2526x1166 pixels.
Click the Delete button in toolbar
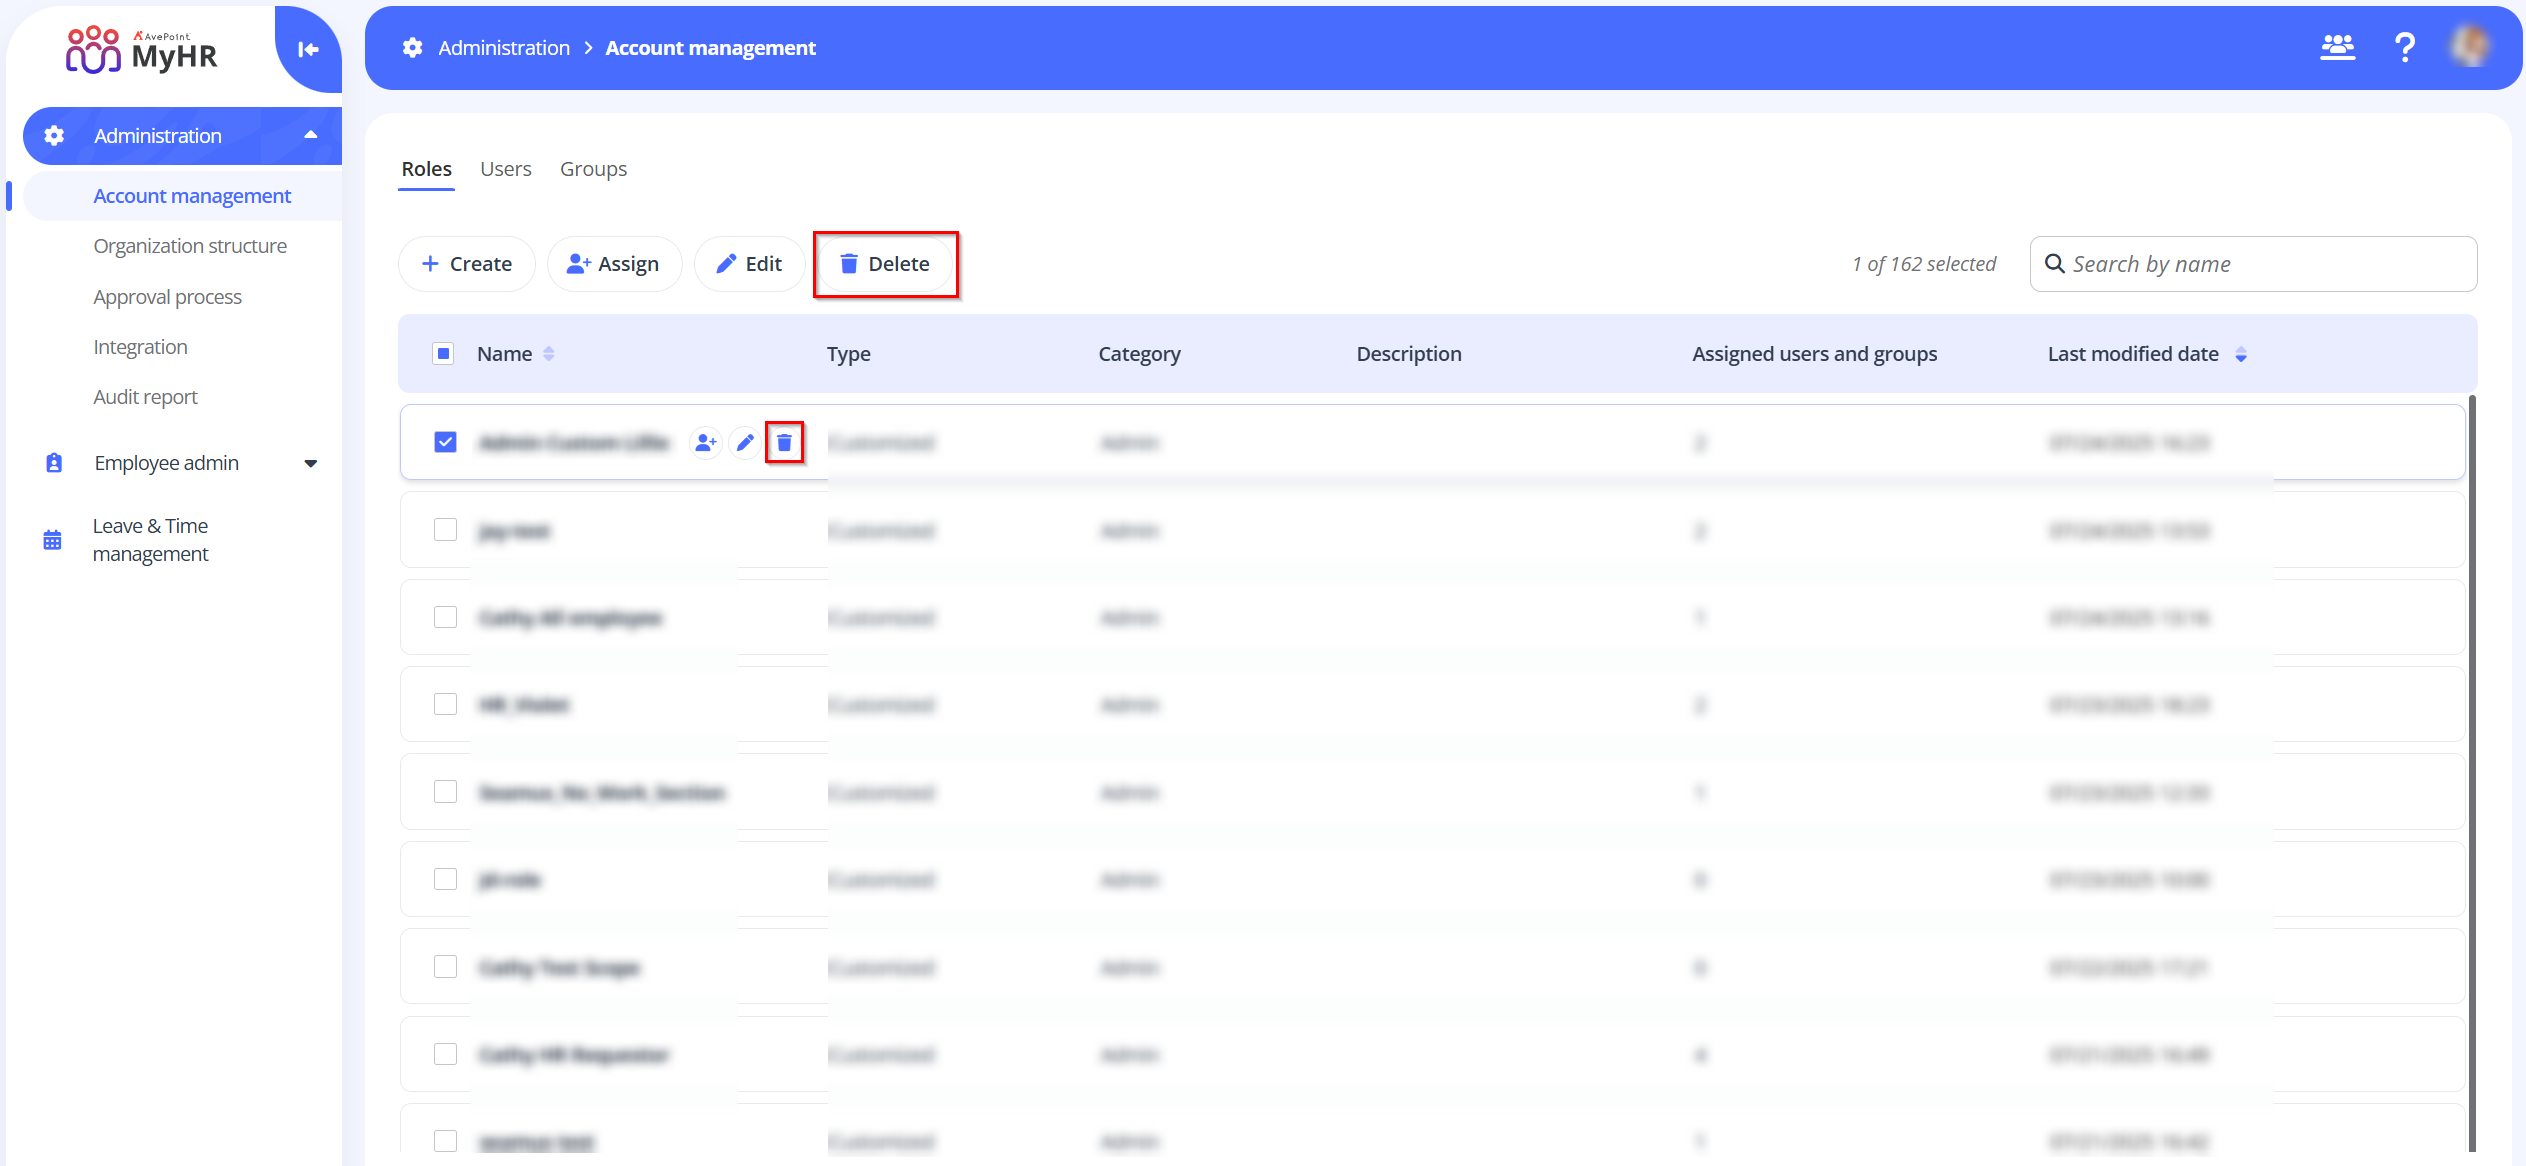(x=885, y=264)
